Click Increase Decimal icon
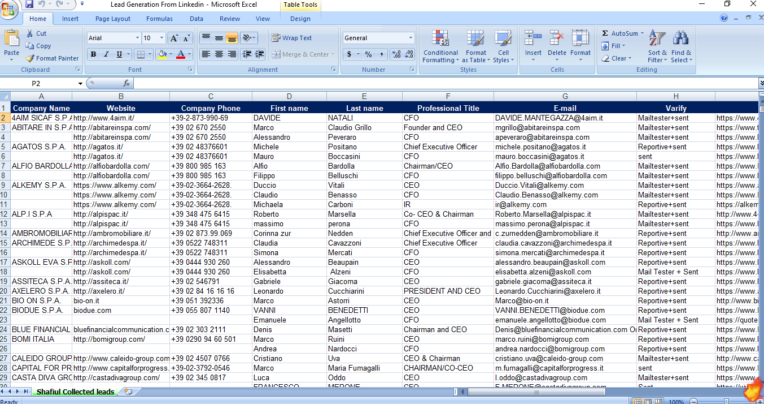The image size is (764, 404). pos(396,55)
